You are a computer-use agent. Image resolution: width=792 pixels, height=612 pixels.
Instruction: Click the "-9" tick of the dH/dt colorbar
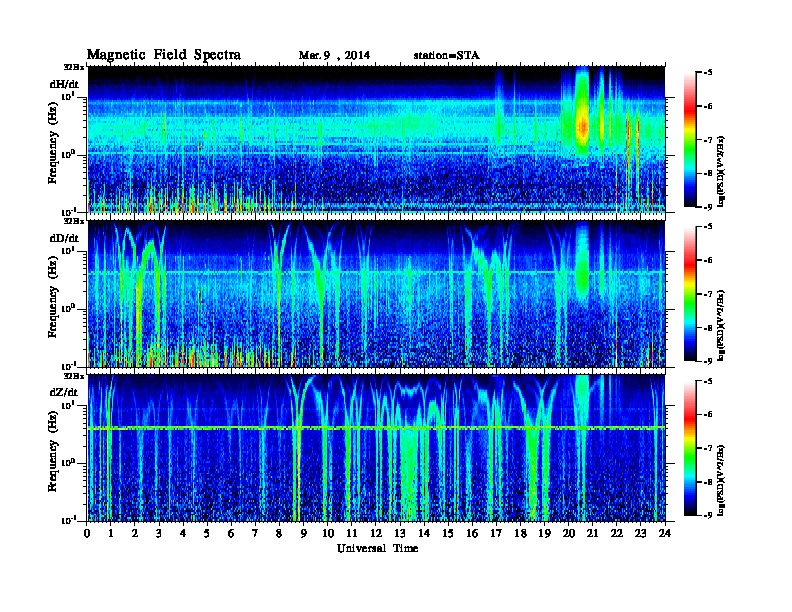708,207
